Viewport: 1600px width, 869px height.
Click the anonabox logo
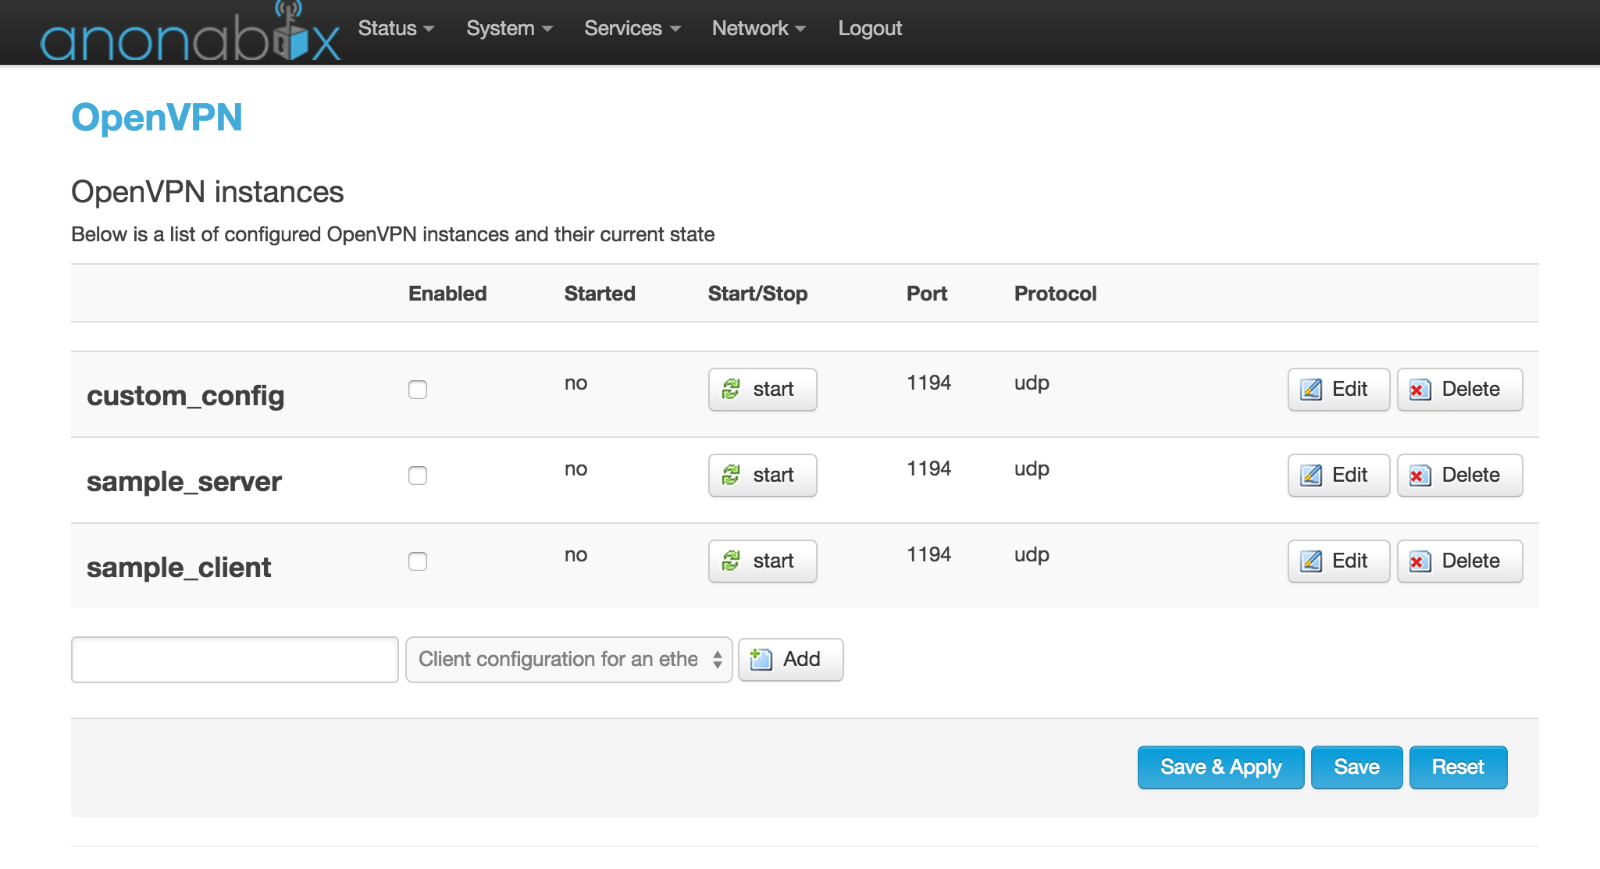[190, 32]
